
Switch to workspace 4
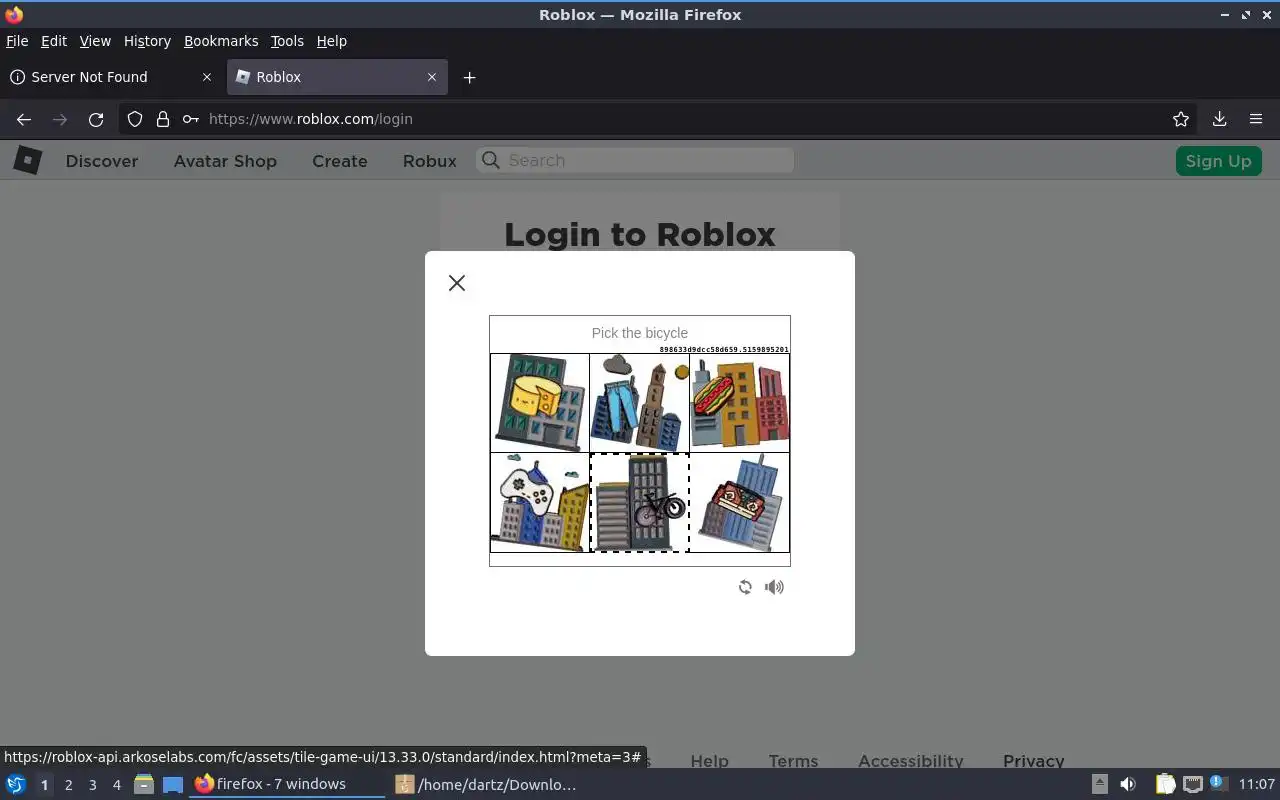pyautogui.click(x=116, y=785)
